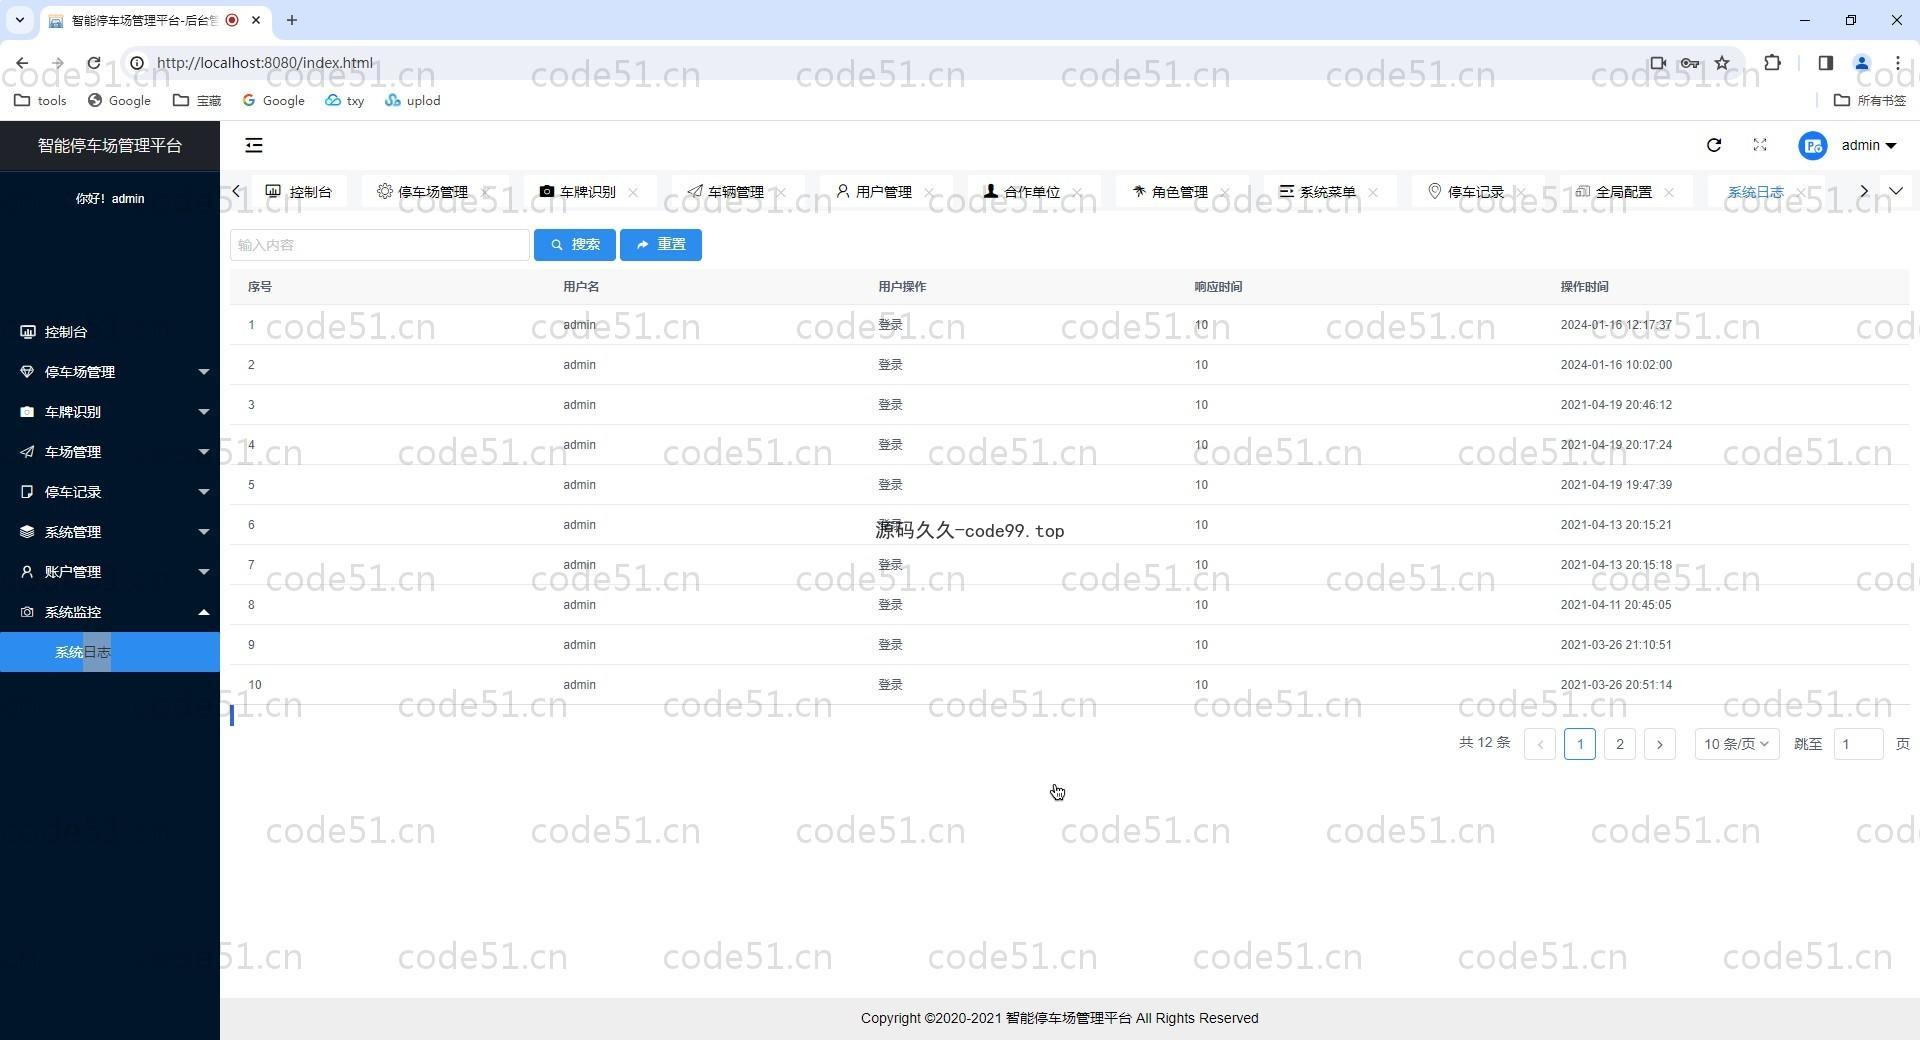Expand 车场管理 sidebar menu
Viewport: 1920px width, 1040px height.
(110, 452)
